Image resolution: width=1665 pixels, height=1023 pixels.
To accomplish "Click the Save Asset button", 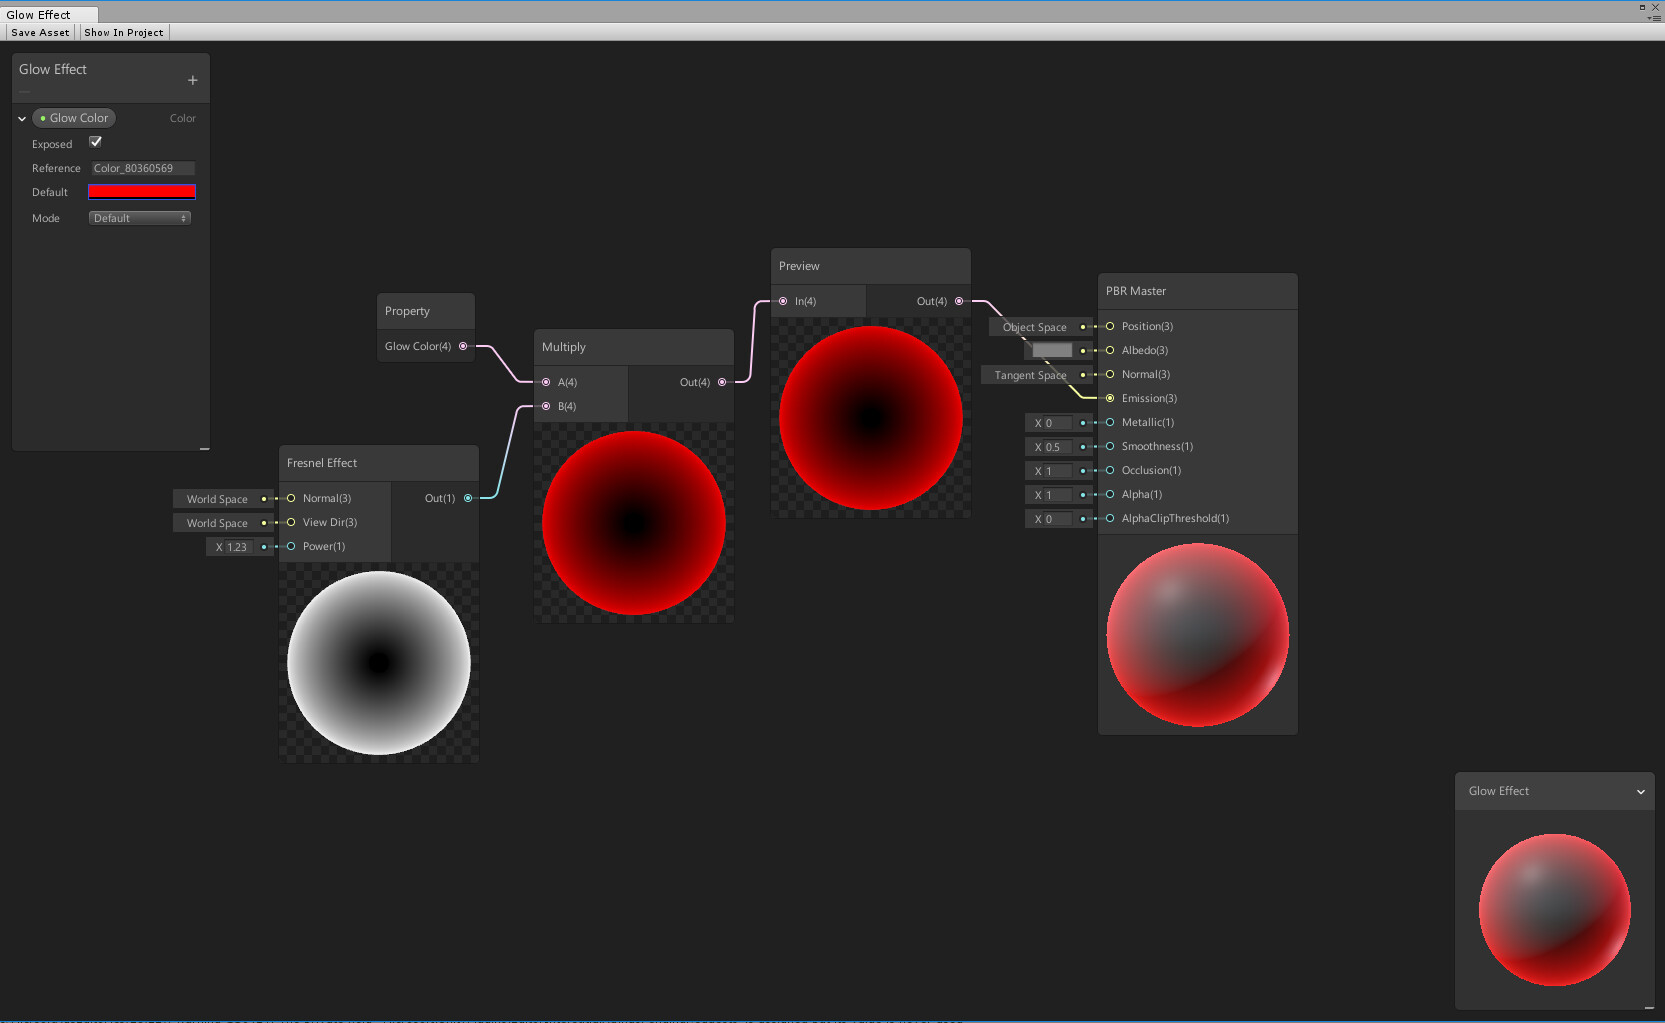I will [x=39, y=32].
